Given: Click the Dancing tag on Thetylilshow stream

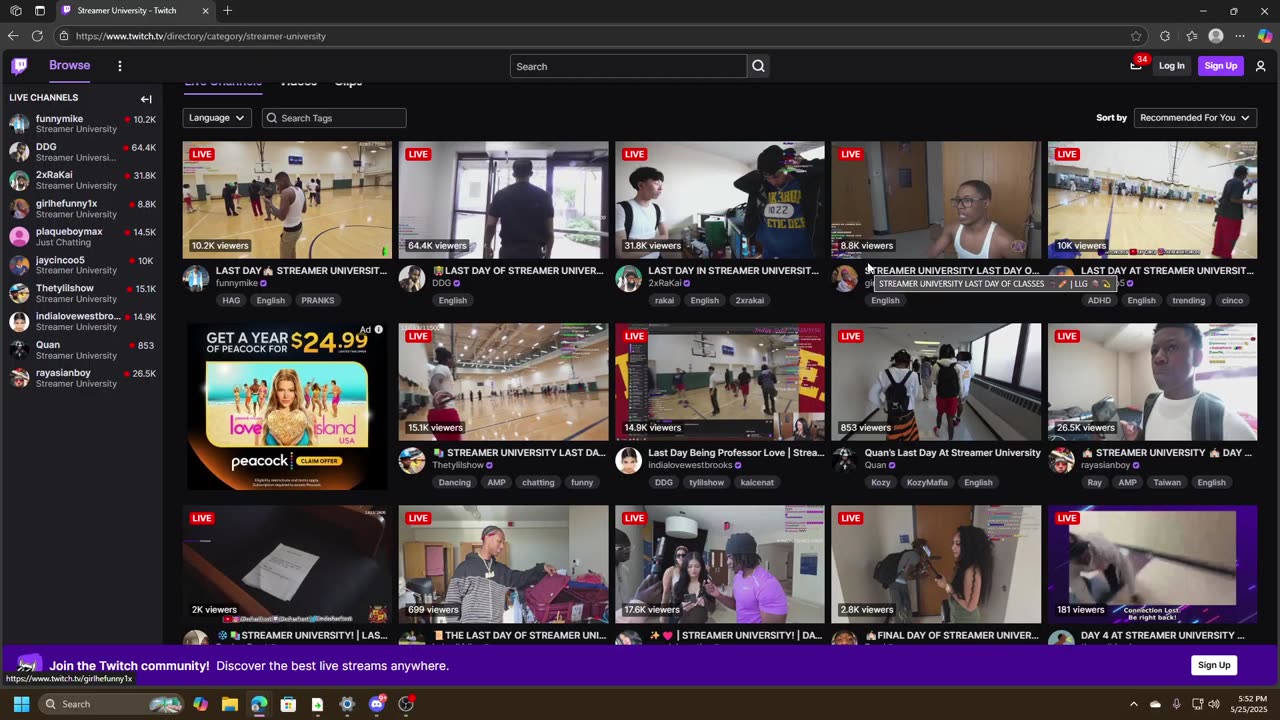Looking at the screenshot, I should tap(455, 482).
